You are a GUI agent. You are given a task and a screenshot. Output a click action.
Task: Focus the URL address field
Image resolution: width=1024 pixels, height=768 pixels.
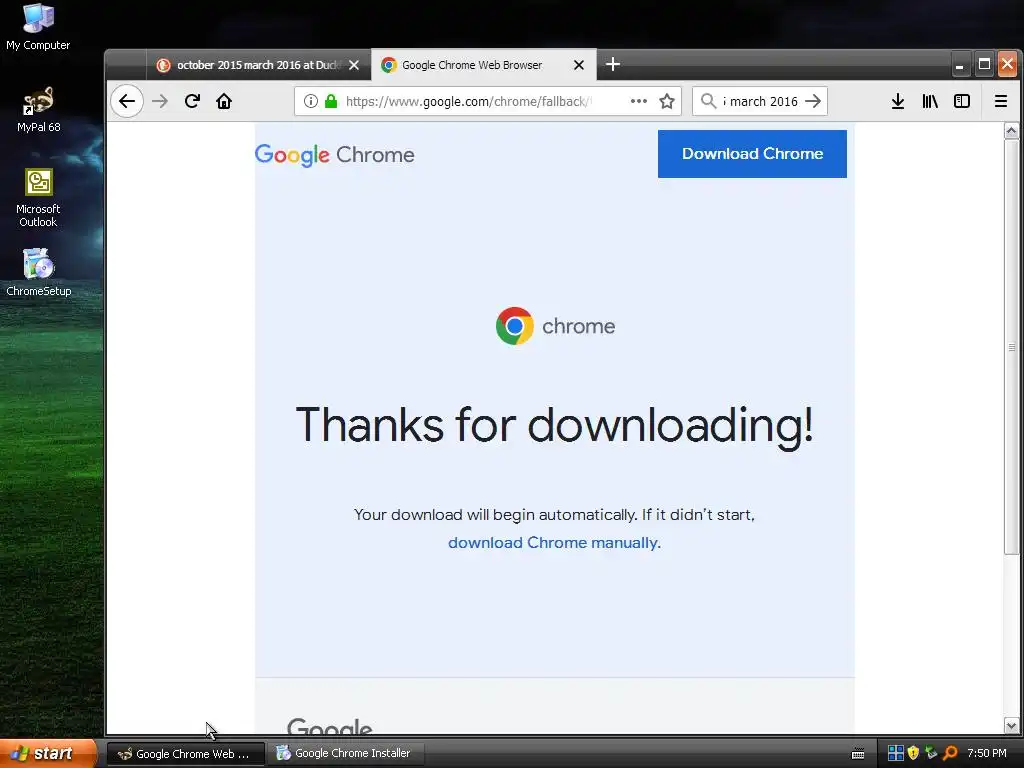(x=469, y=101)
